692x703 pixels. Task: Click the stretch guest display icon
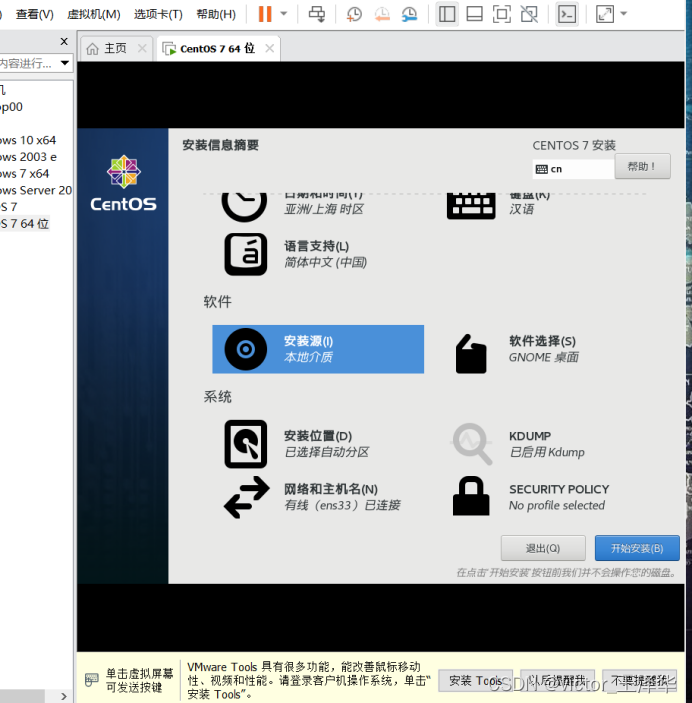[x=605, y=14]
